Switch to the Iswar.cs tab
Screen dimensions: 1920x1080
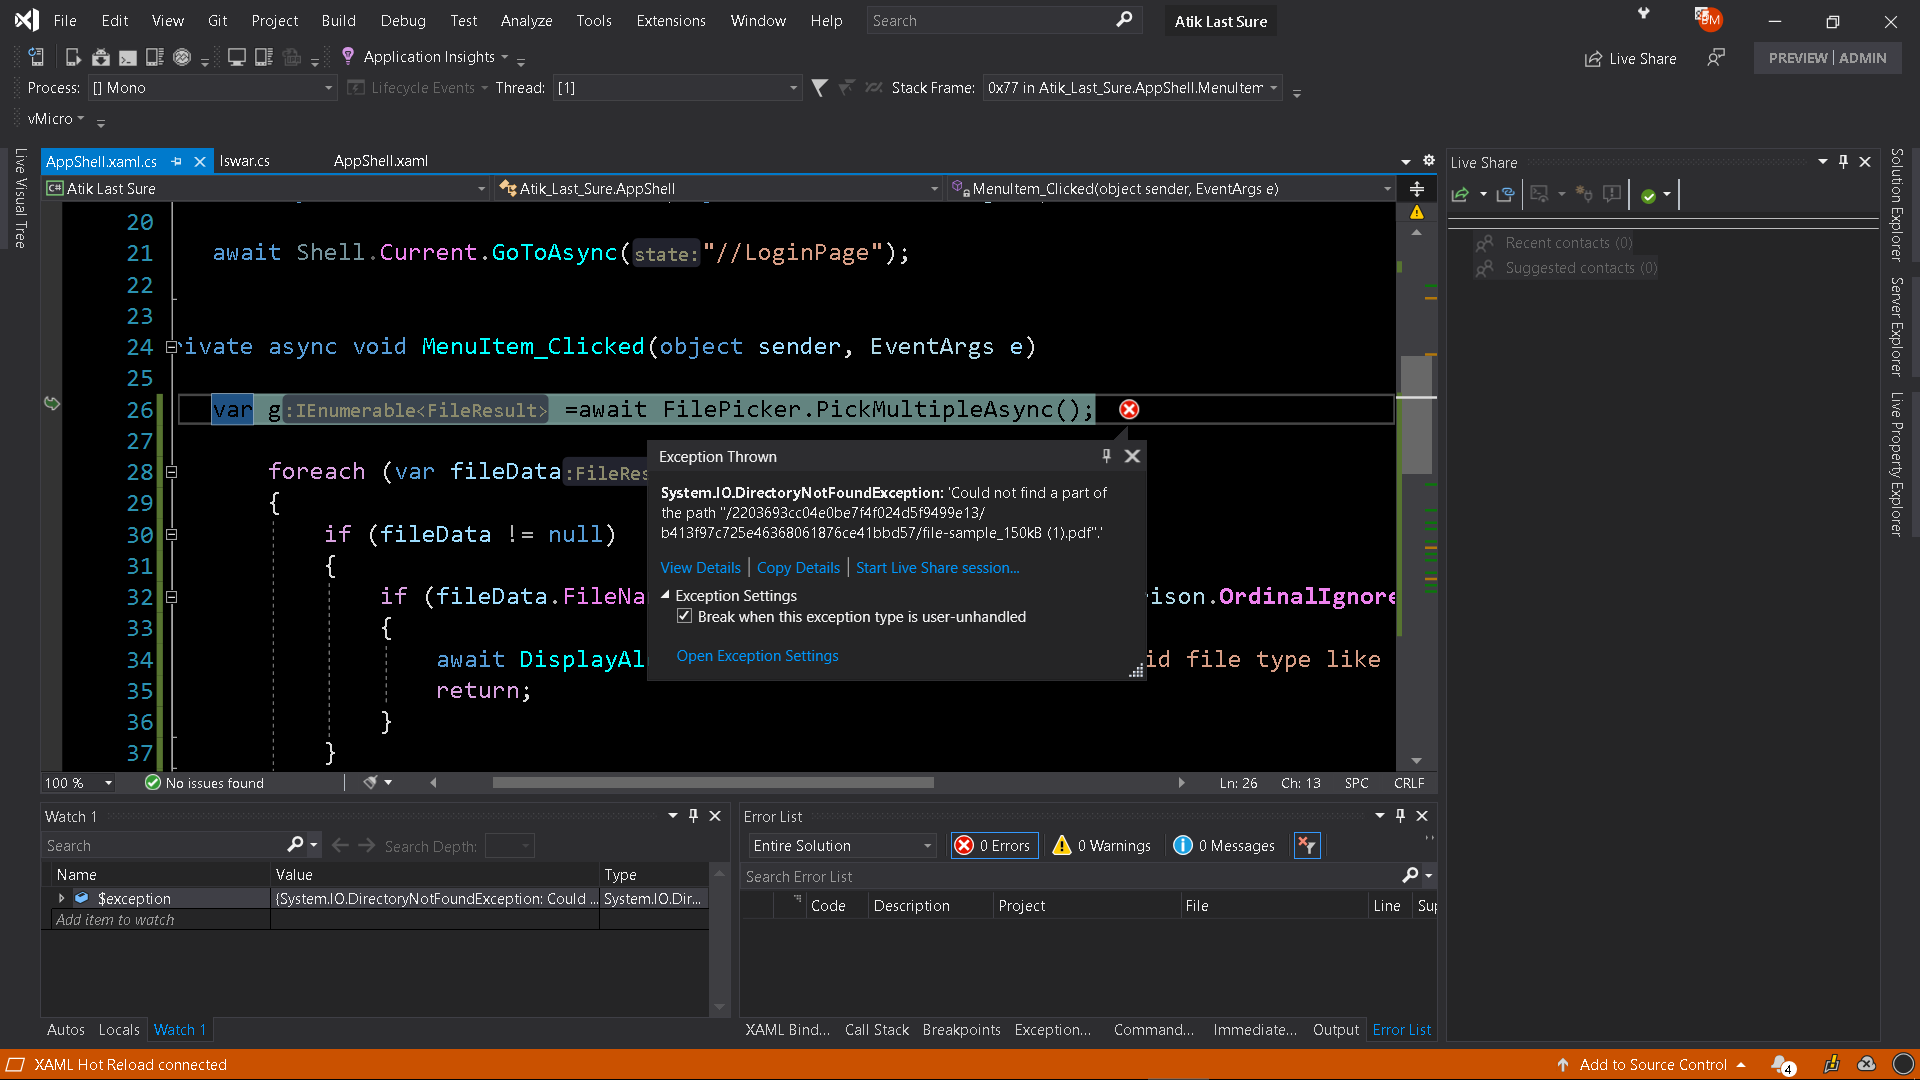(244, 160)
